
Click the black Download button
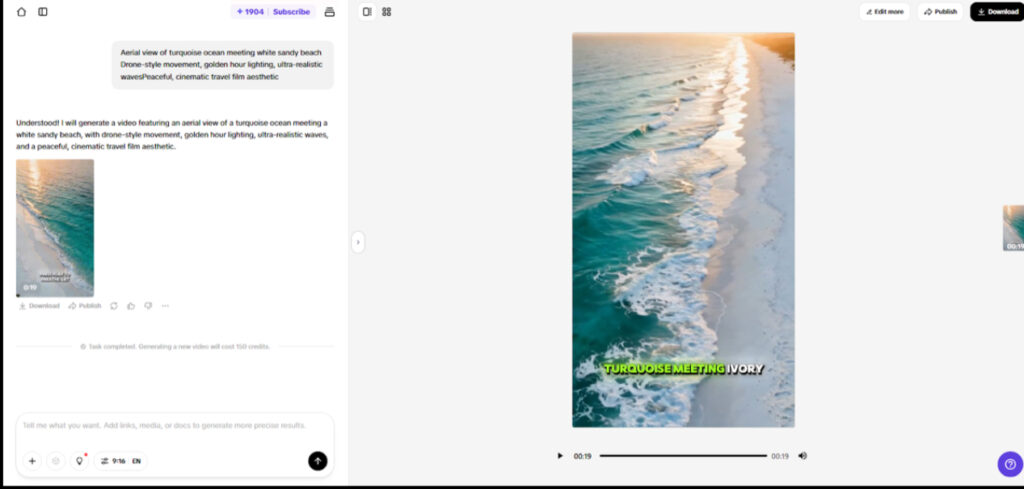point(997,12)
